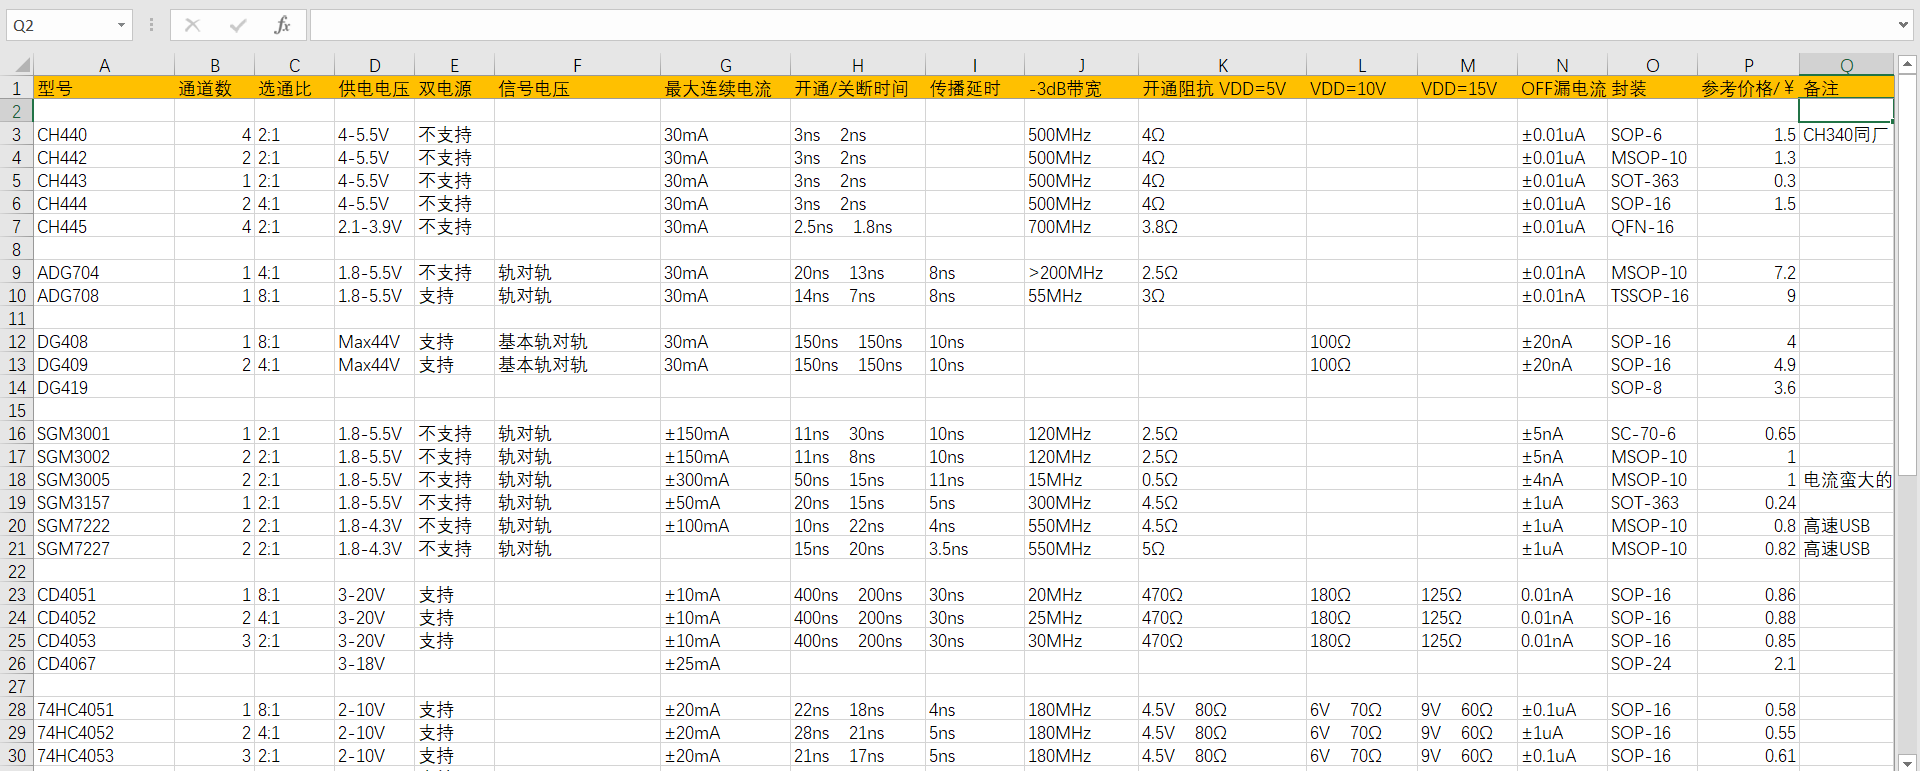The height and width of the screenshot is (771, 1920).
Task: Click the Insert Function fx icon
Action: pyautogui.click(x=282, y=25)
